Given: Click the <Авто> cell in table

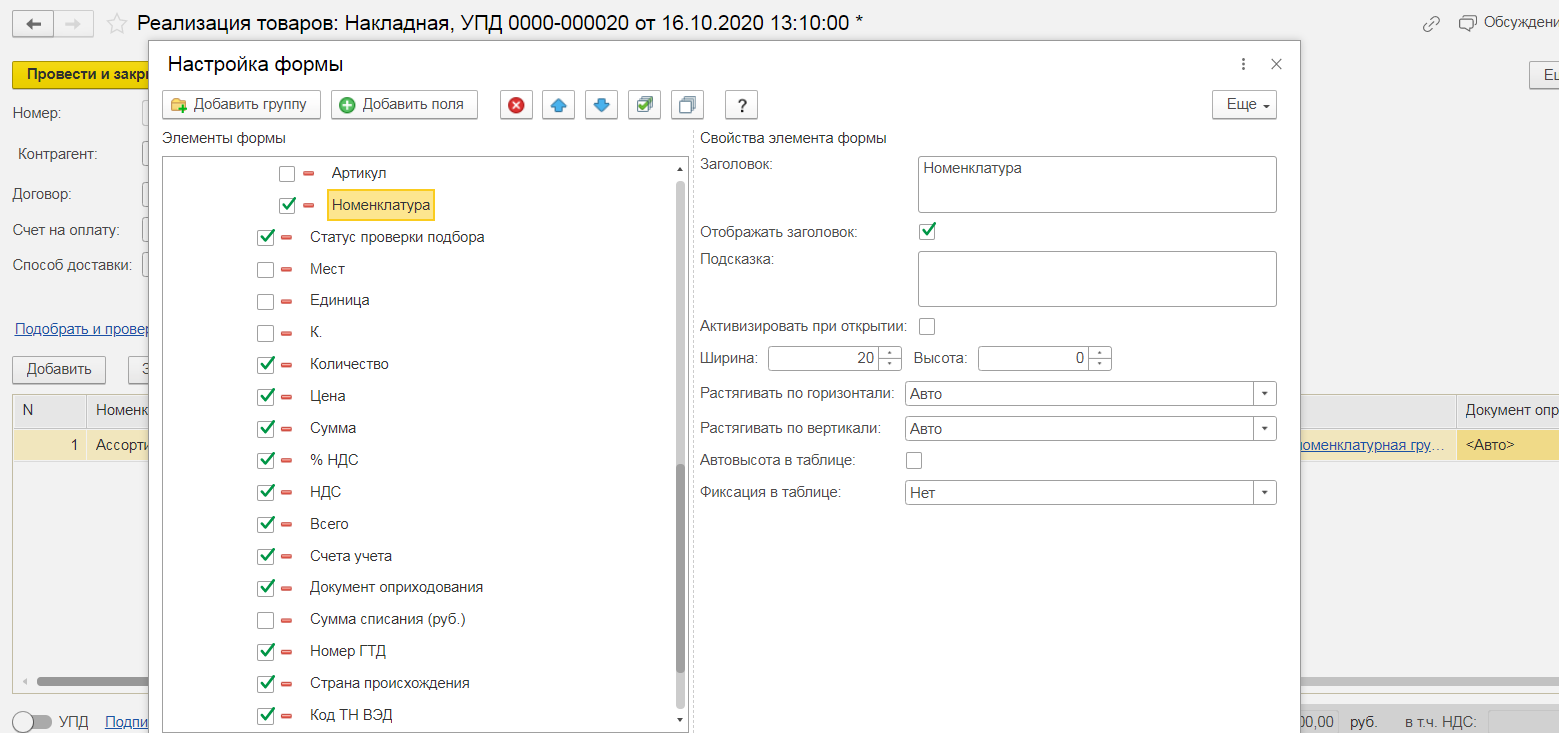Looking at the screenshot, I should [1508, 446].
